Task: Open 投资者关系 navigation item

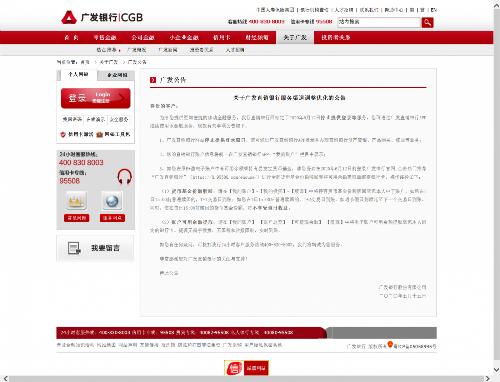Action: point(336,37)
